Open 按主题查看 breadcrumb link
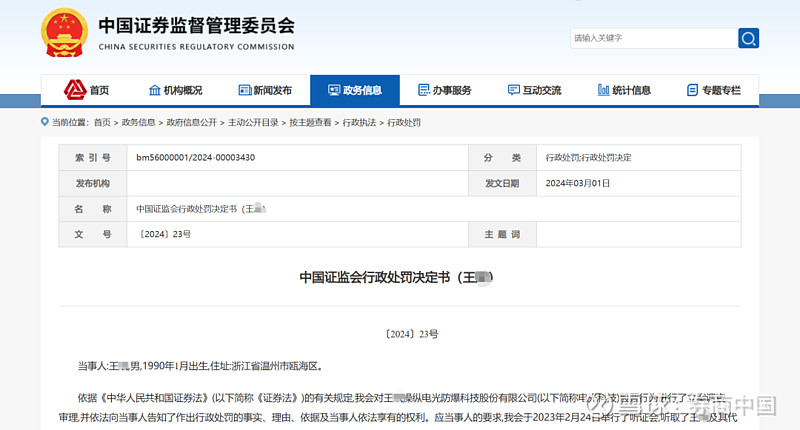The height and width of the screenshot is (430, 800). (310, 122)
